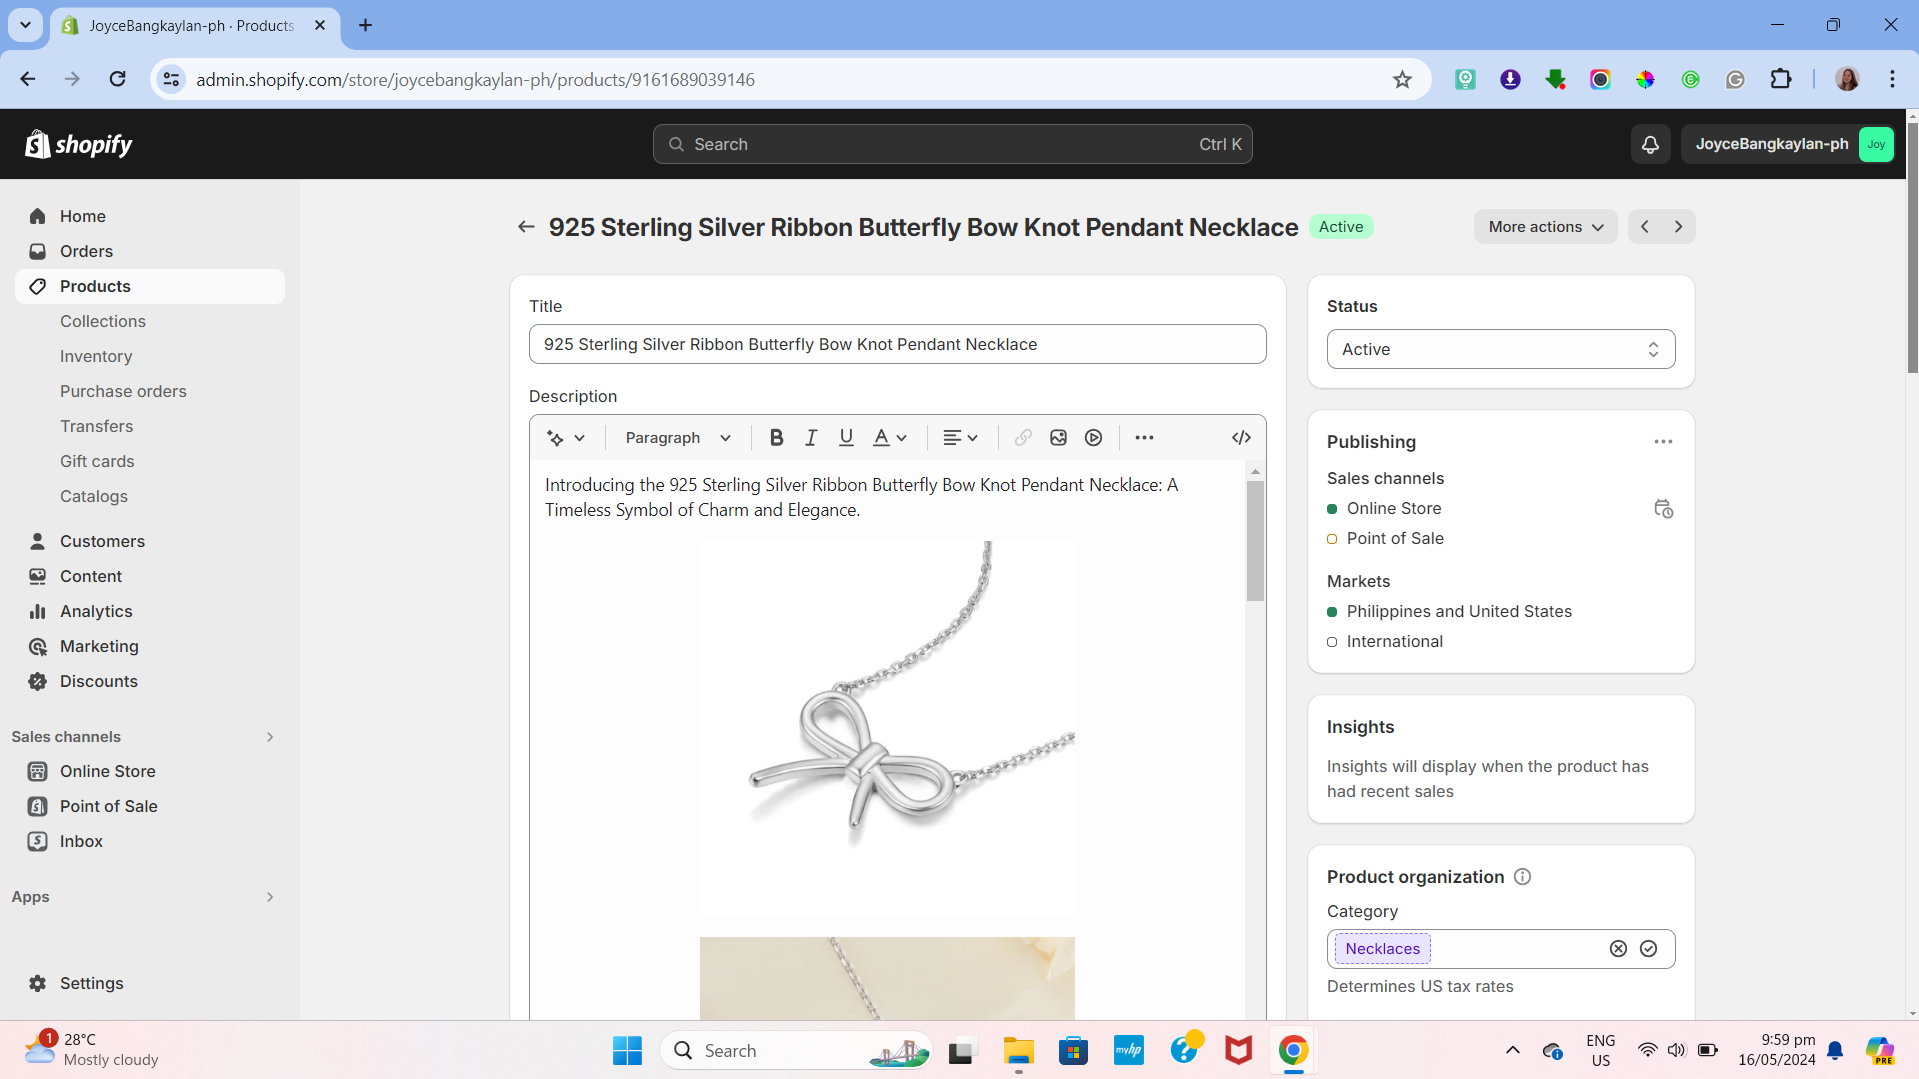The image size is (1919, 1079).
Task: Open the Status dropdown
Action: coord(1500,350)
